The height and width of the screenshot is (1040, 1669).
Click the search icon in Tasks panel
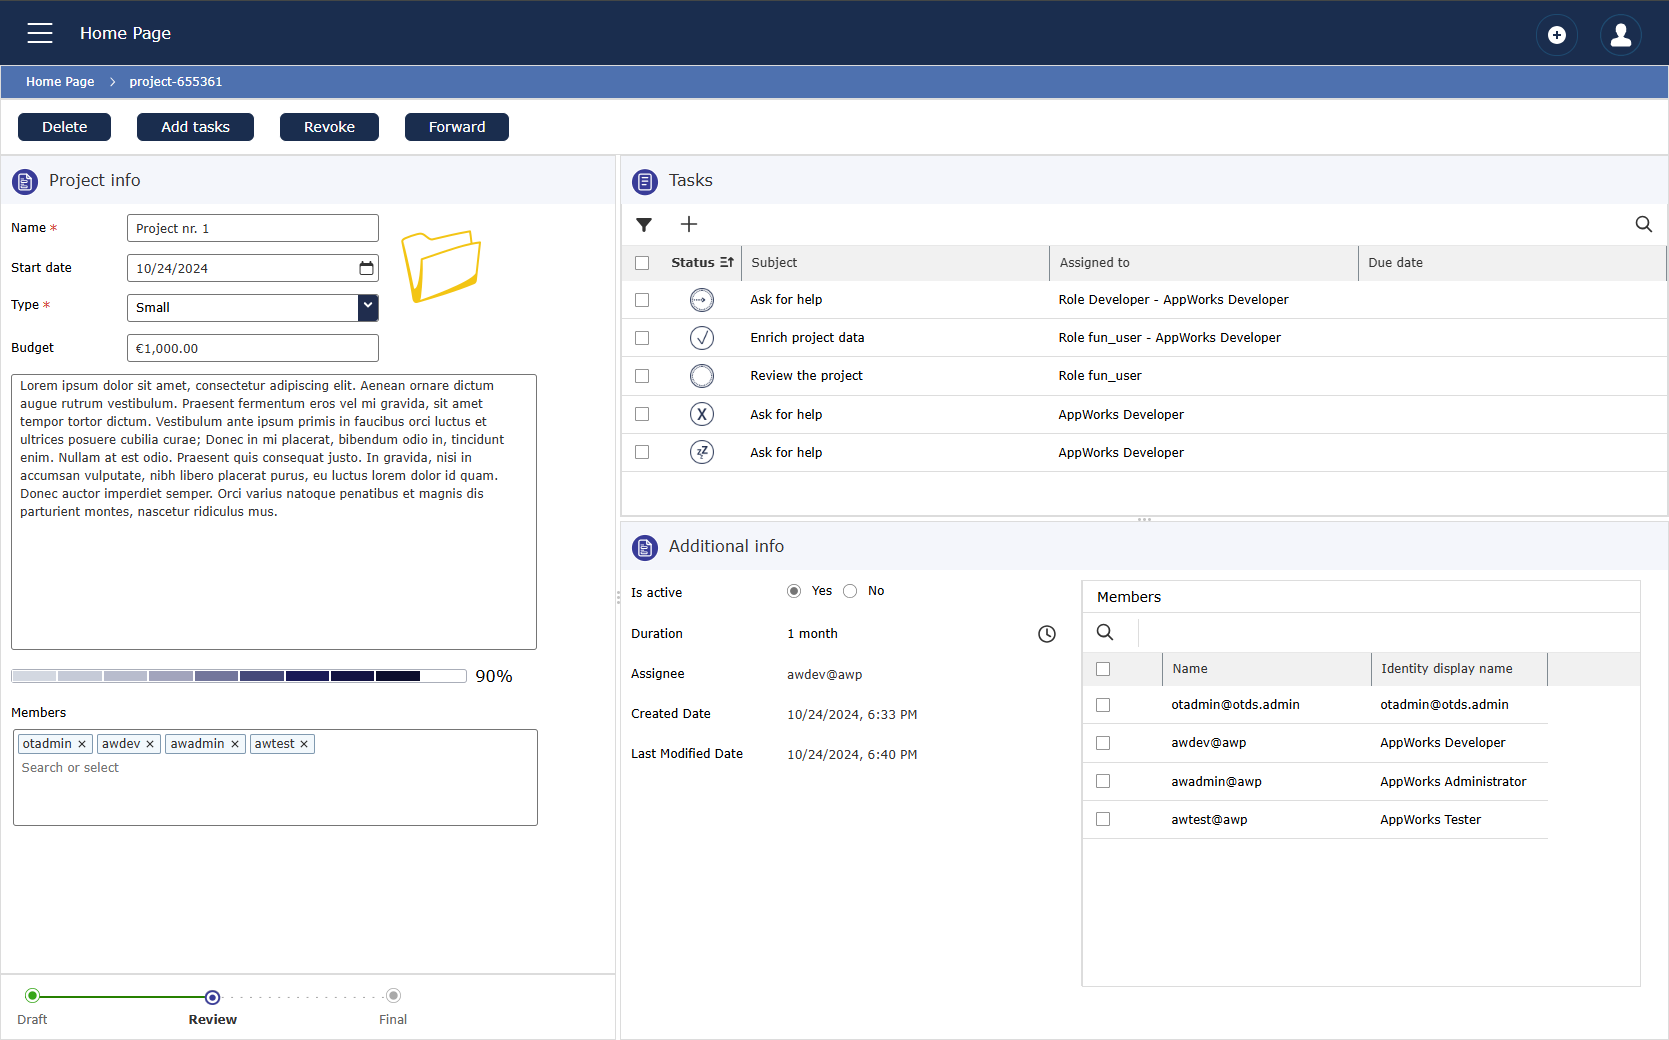point(1643,225)
